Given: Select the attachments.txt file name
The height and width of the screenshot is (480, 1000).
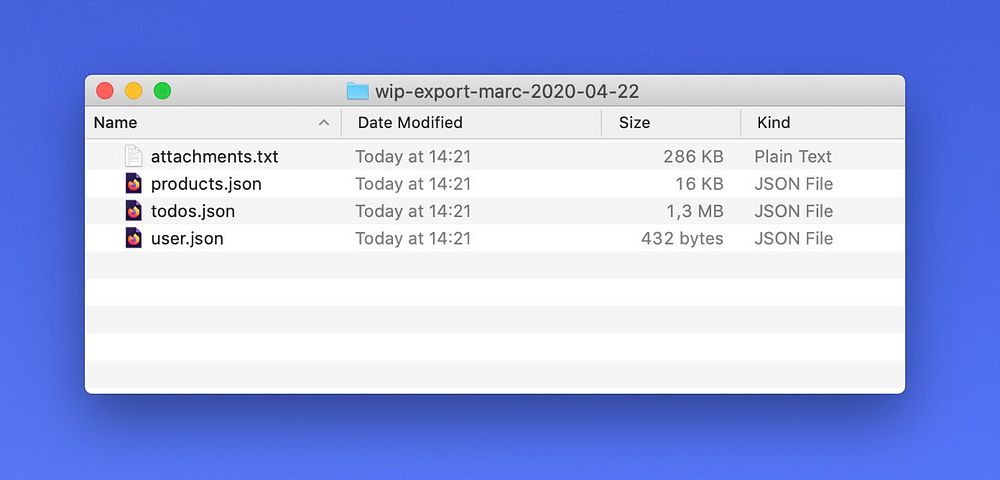Looking at the screenshot, I should [x=214, y=157].
